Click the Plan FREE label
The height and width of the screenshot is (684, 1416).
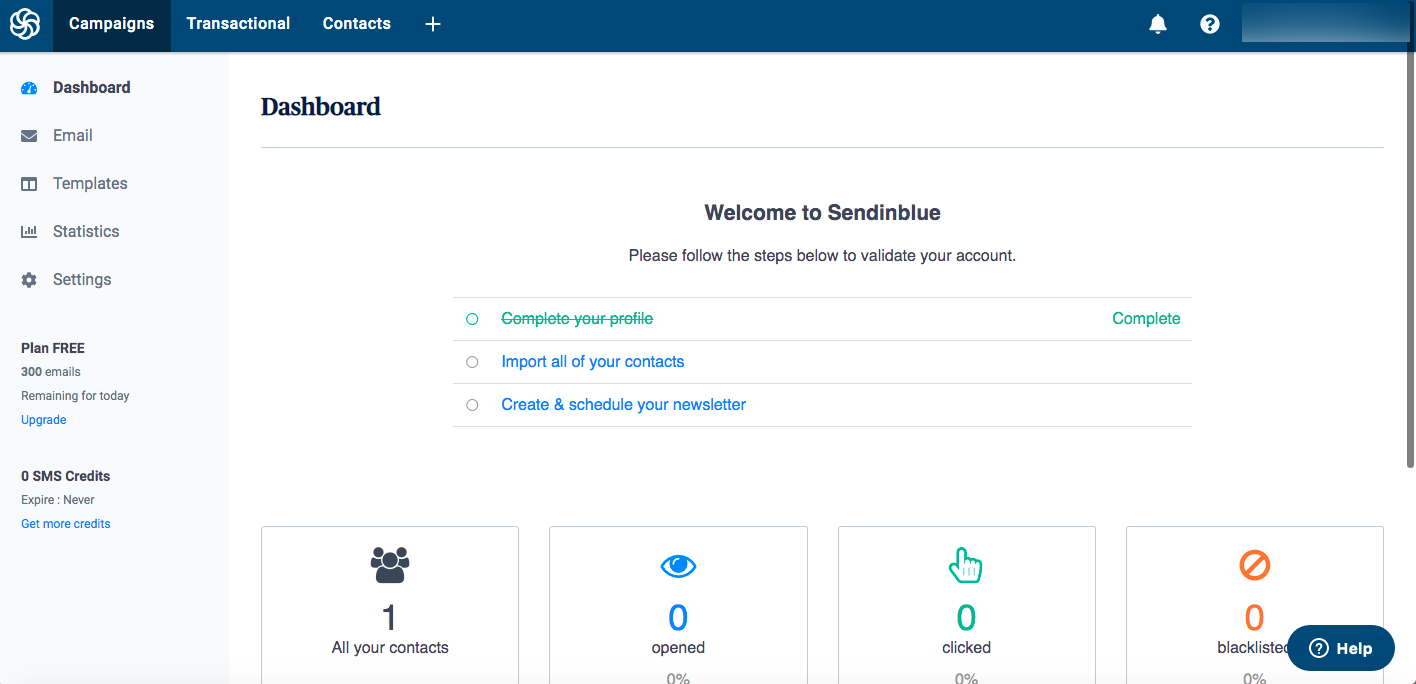(53, 348)
